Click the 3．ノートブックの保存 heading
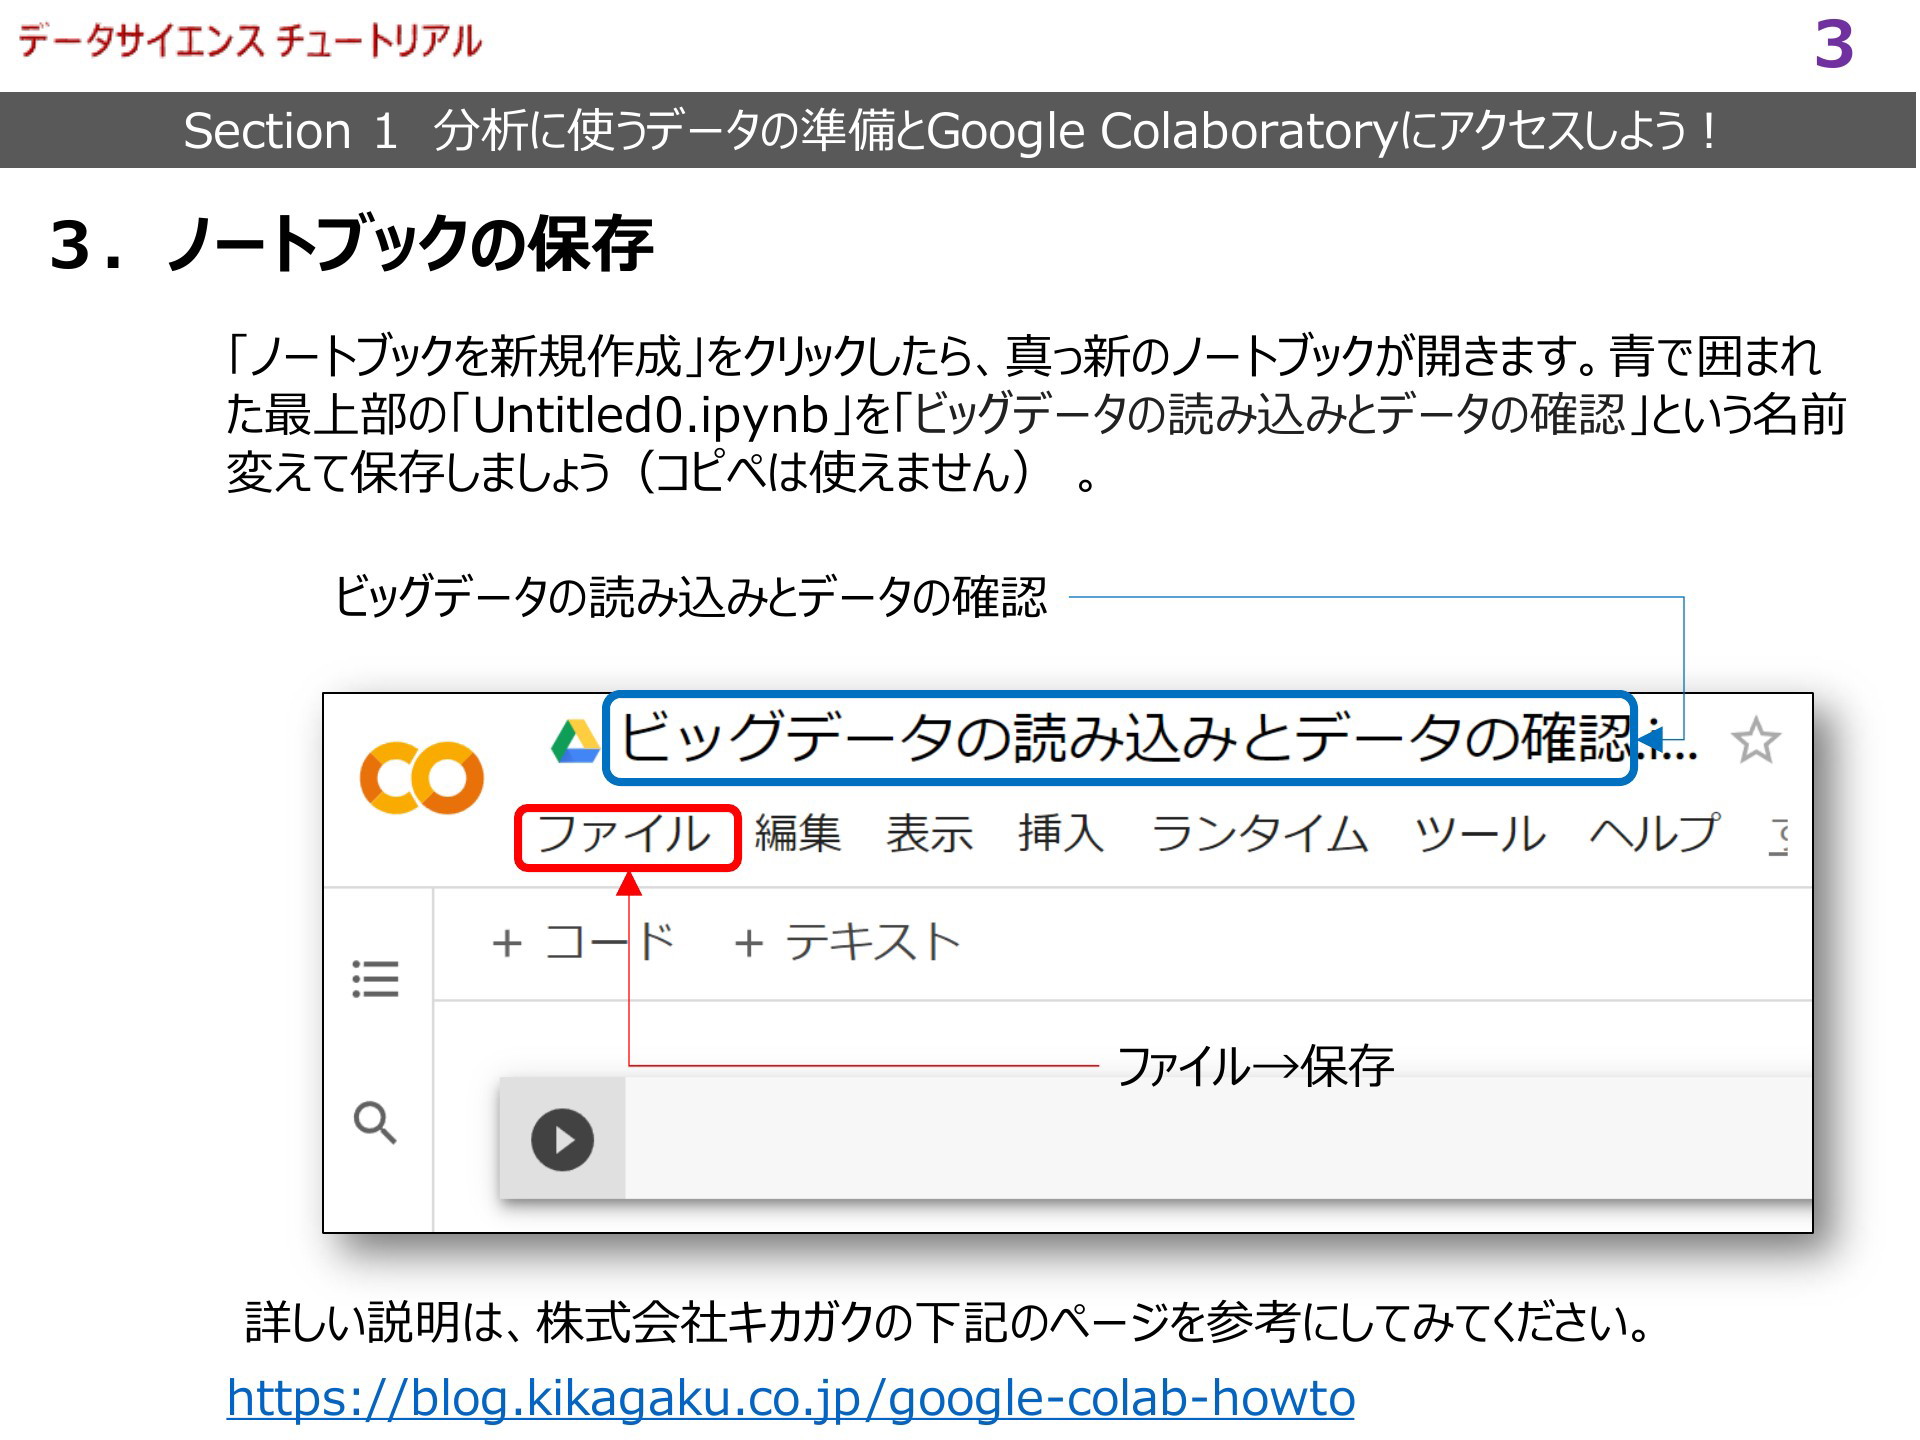 (351, 243)
